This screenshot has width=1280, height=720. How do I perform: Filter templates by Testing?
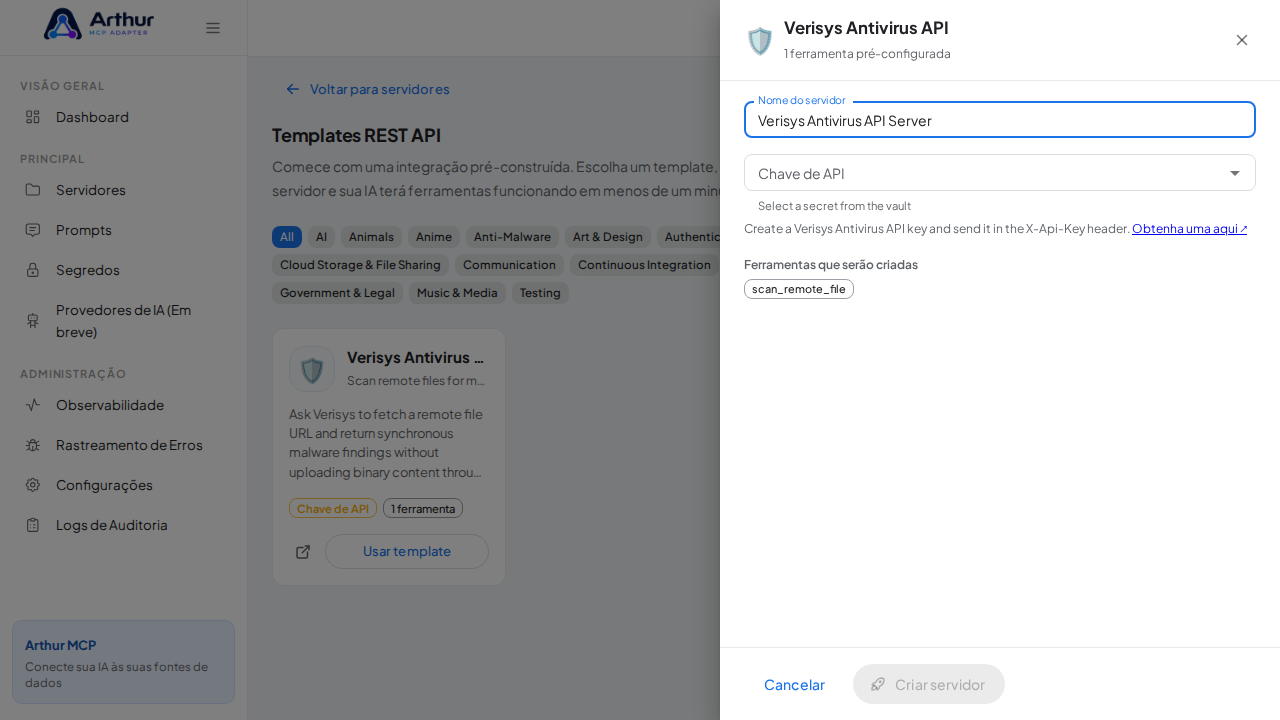click(x=540, y=293)
